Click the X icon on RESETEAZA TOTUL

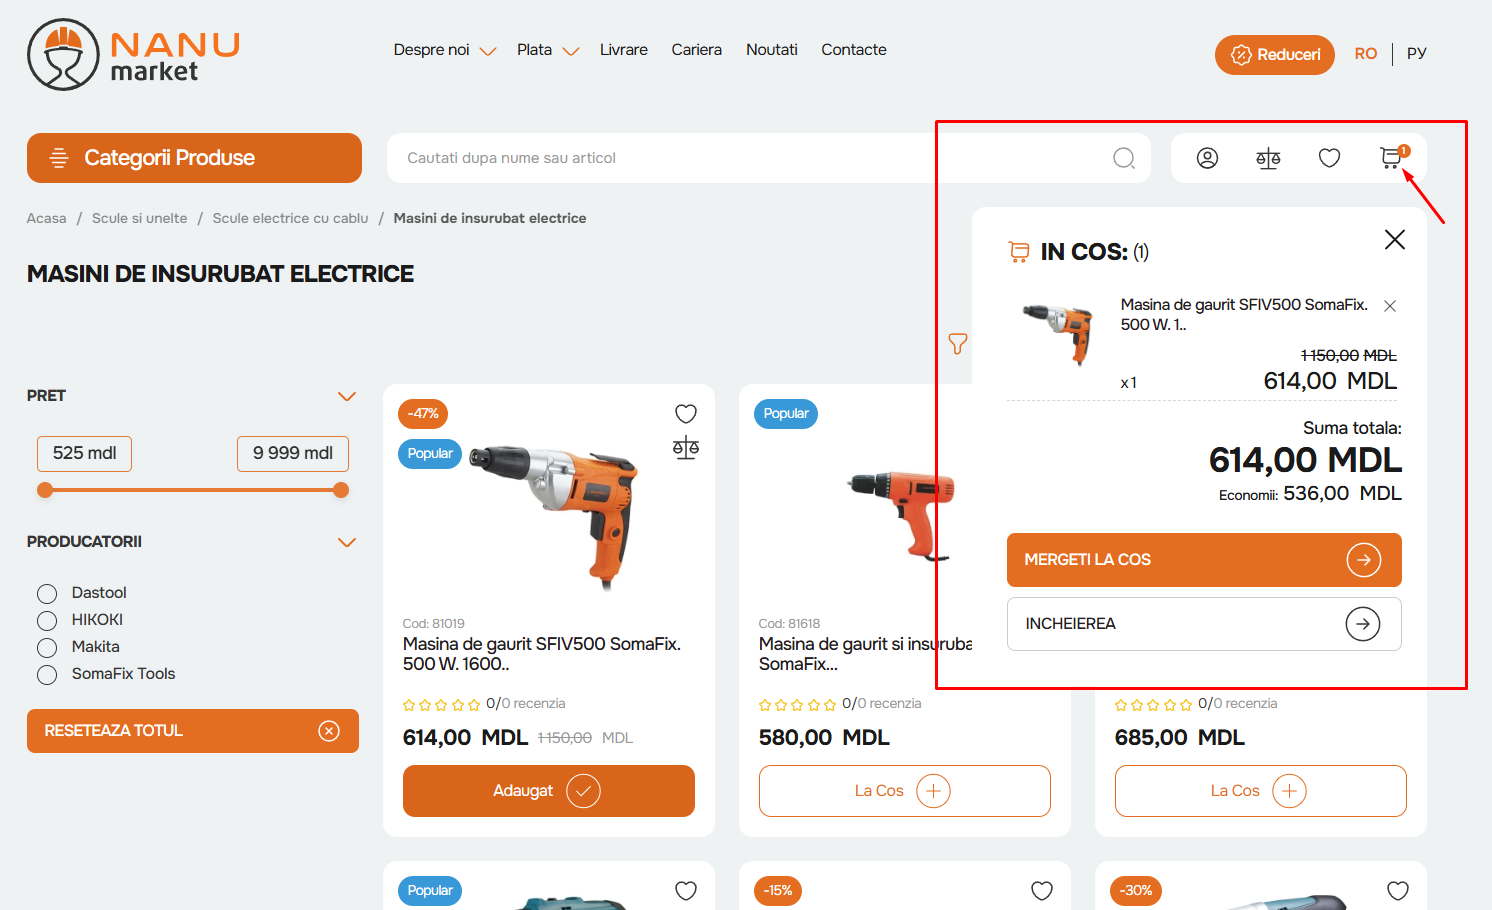(329, 731)
